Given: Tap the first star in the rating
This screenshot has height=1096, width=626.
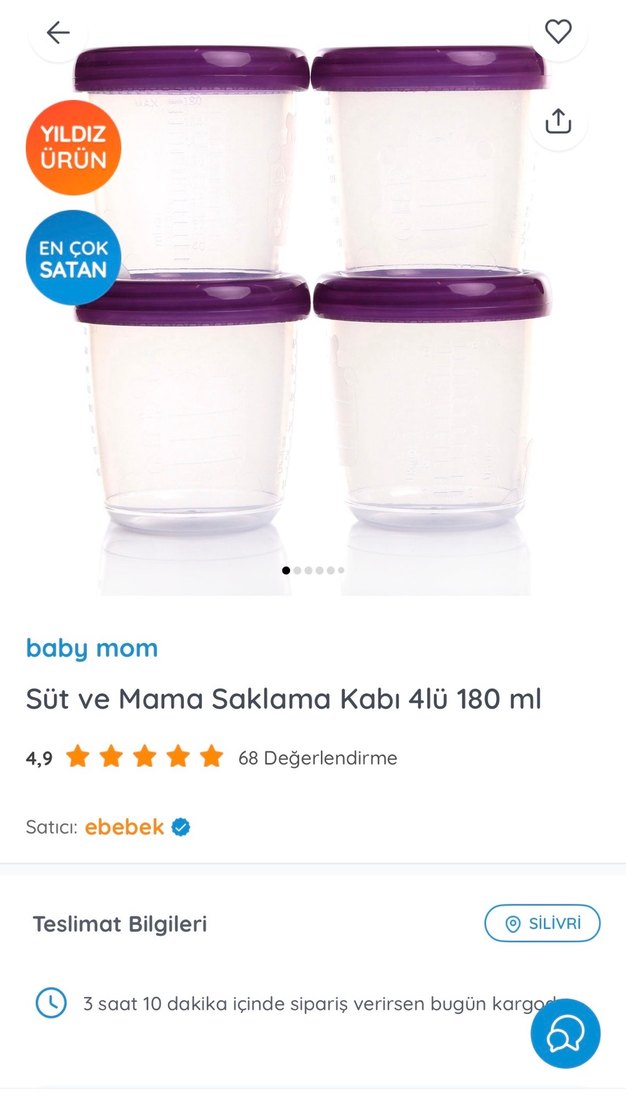Looking at the screenshot, I should click(77, 758).
